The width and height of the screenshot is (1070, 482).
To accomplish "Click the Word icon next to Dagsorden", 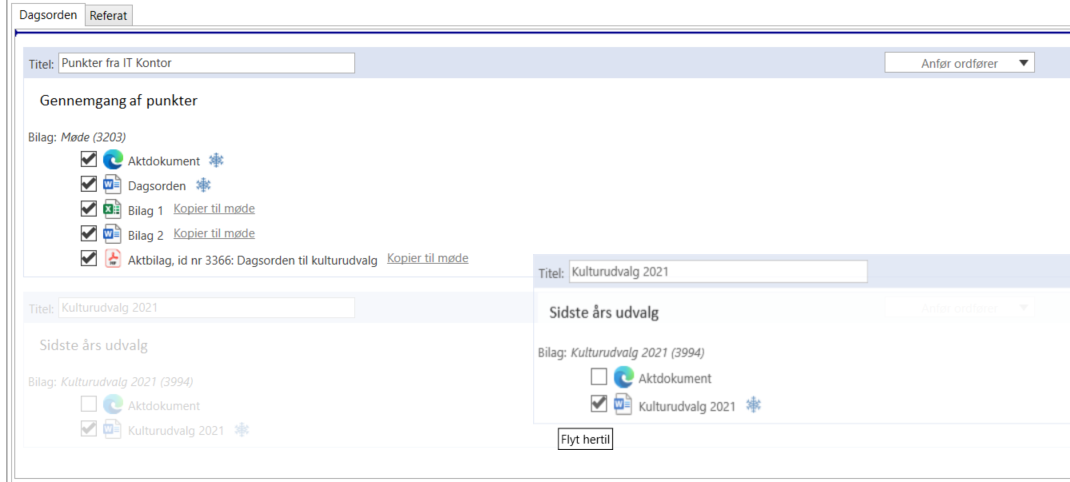I will click(x=113, y=185).
